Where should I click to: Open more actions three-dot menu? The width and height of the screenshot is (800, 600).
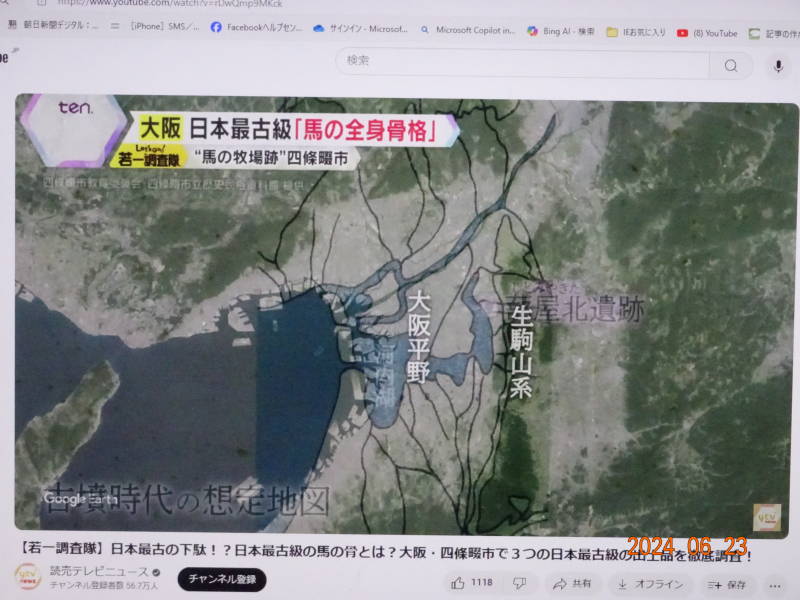coord(775,586)
